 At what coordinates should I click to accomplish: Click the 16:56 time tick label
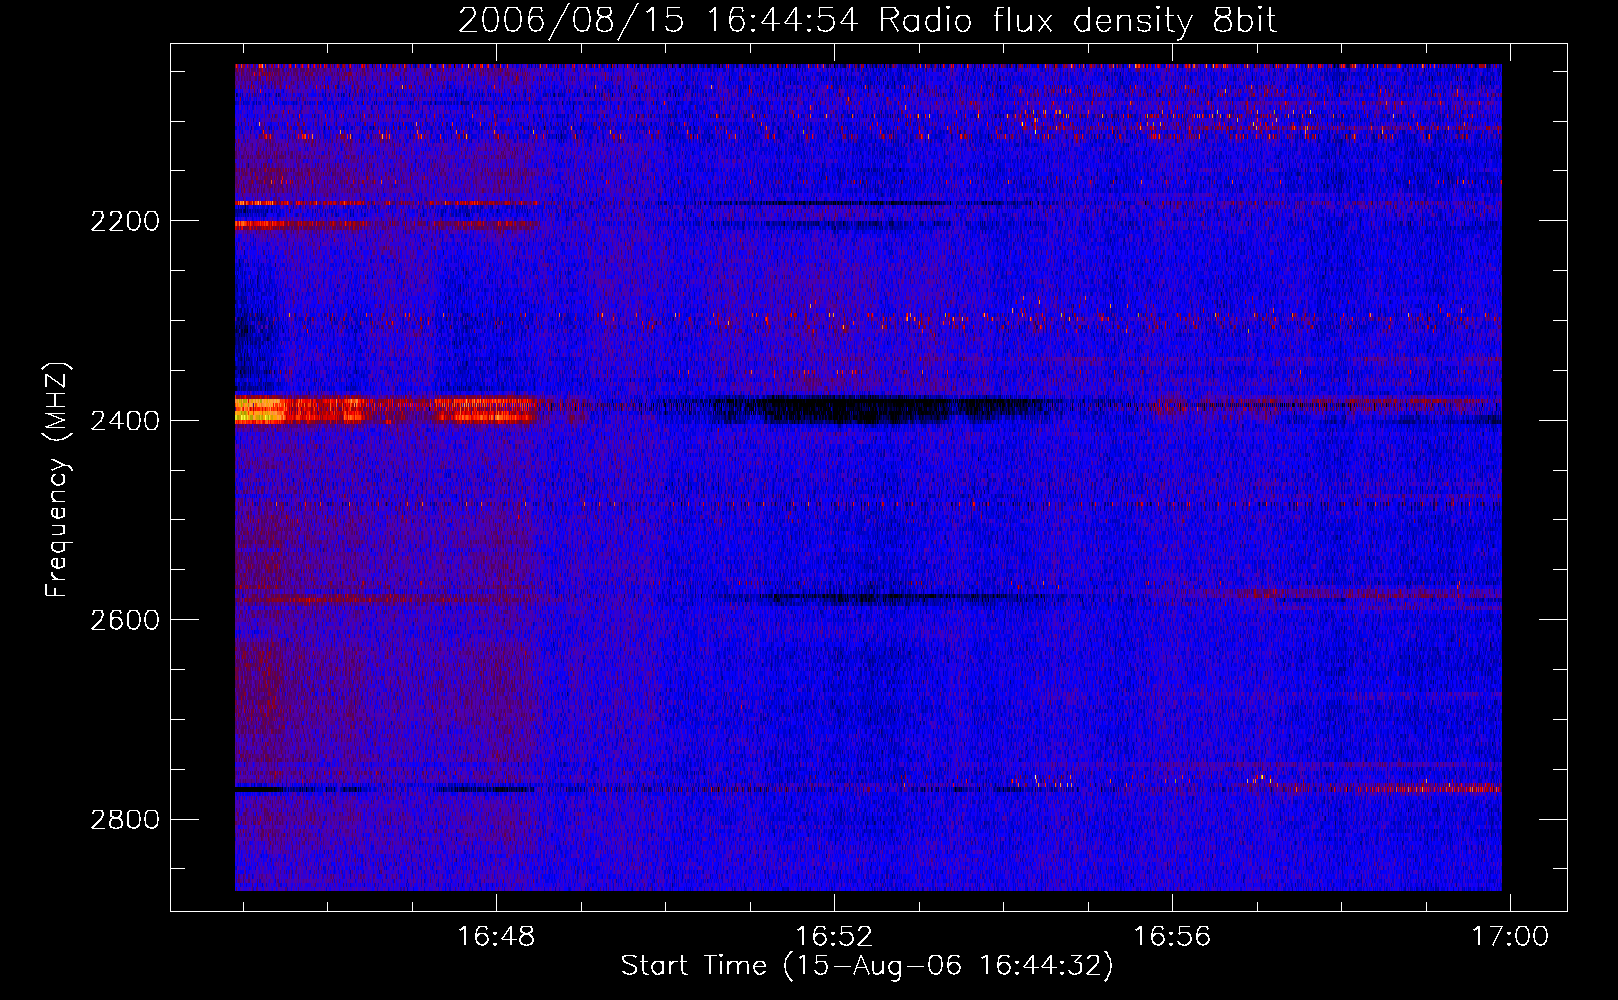click(x=1171, y=937)
